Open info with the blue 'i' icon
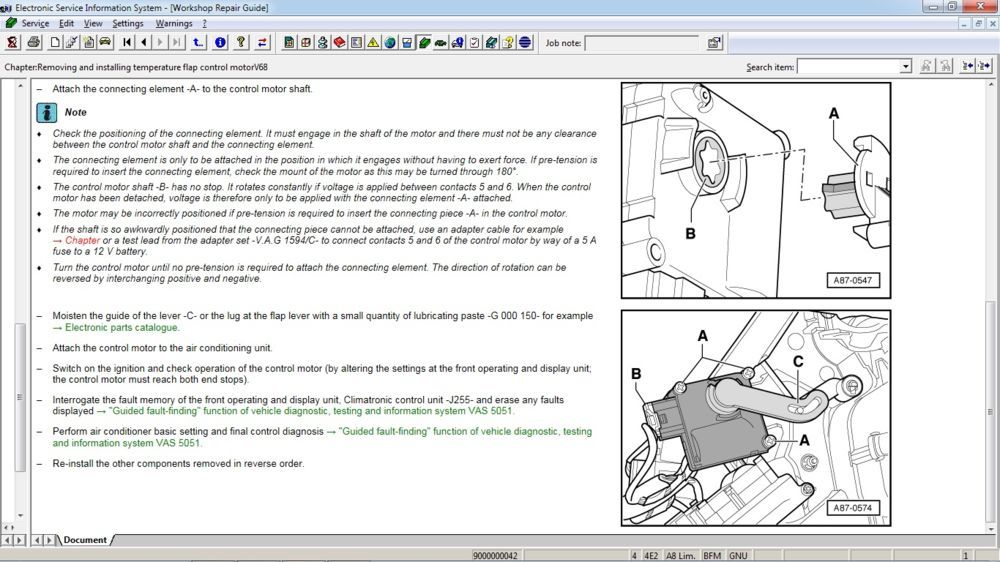The width and height of the screenshot is (1000, 562). click(220, 43)
